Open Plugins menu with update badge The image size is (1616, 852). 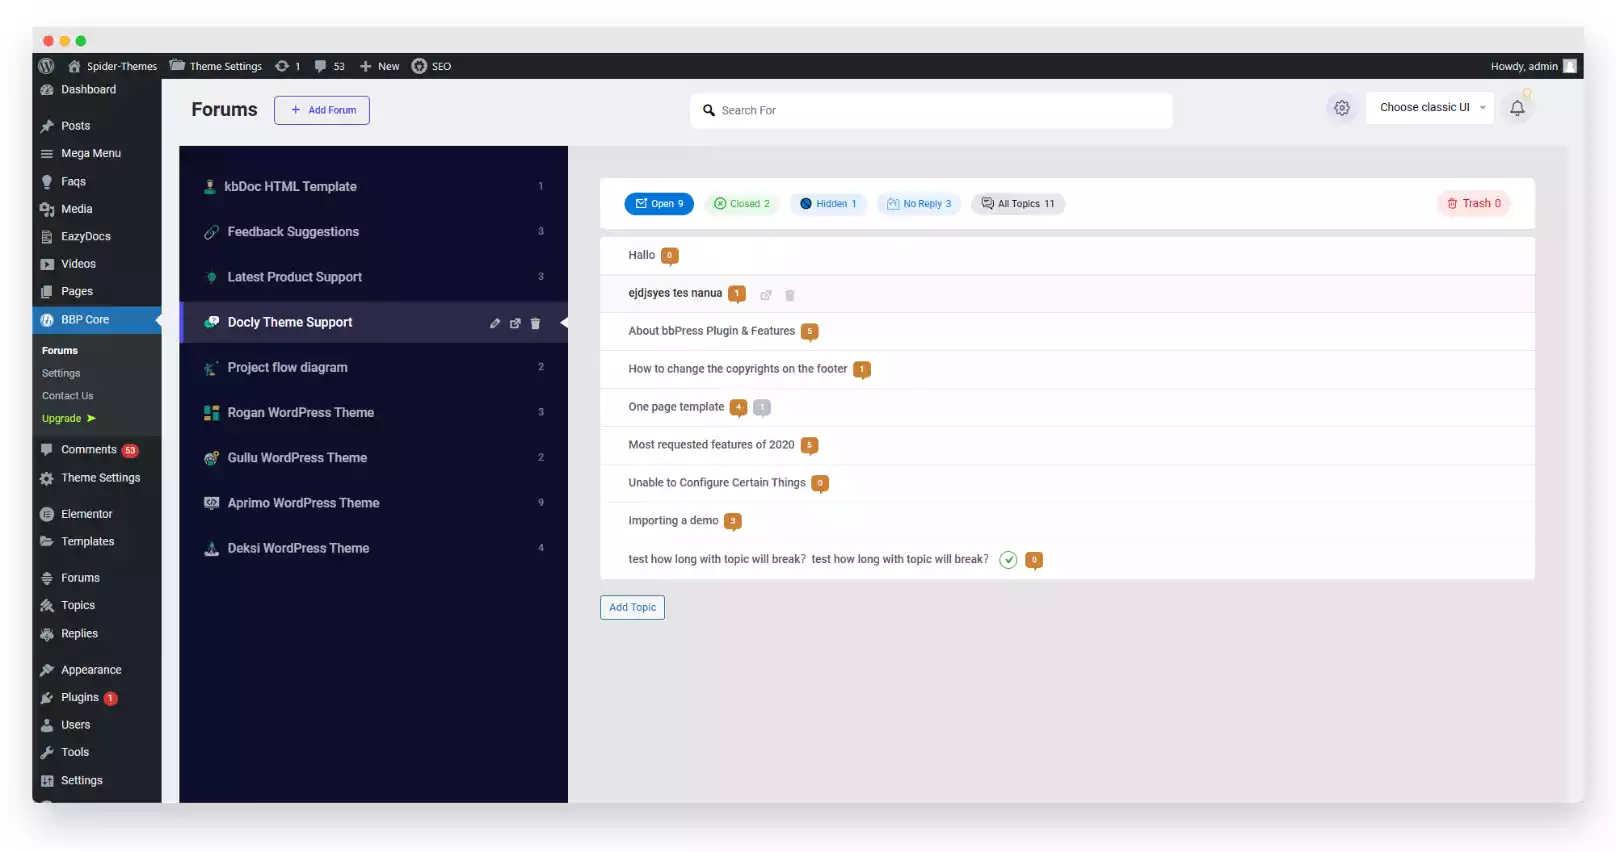tap(80, 698)
